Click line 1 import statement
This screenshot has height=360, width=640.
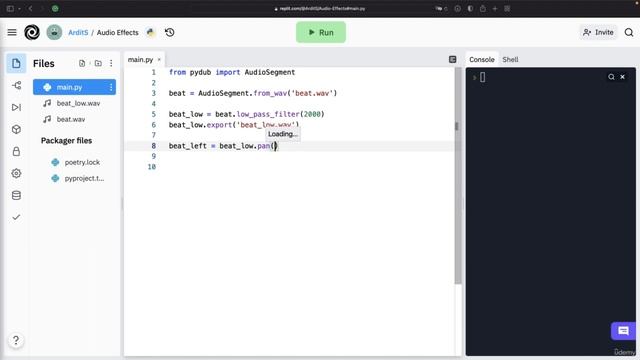(x=232, y=72)
